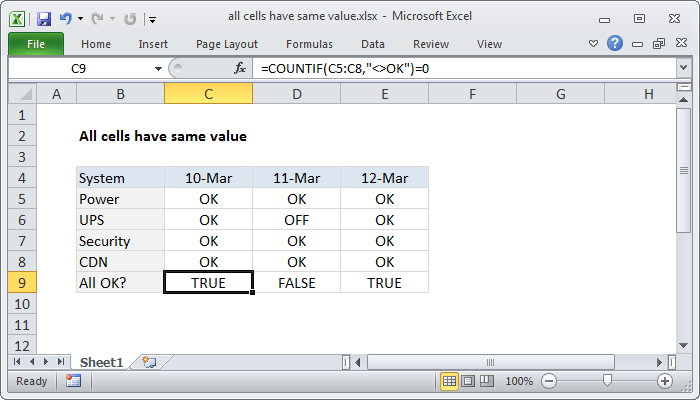Select cell D9 showing FALSE
Screen dimensions: 700x400
[x=296, y=283]
